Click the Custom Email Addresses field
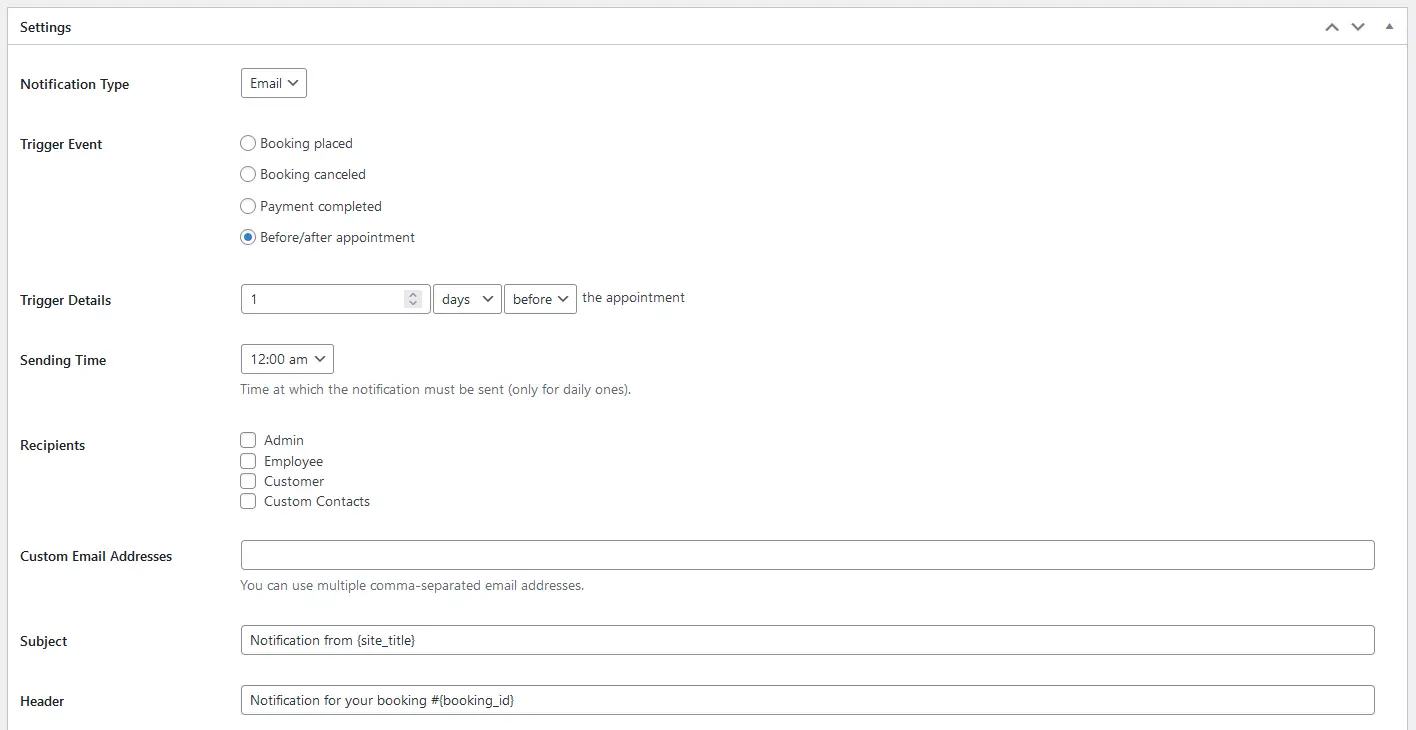 [x=808, y=555]
